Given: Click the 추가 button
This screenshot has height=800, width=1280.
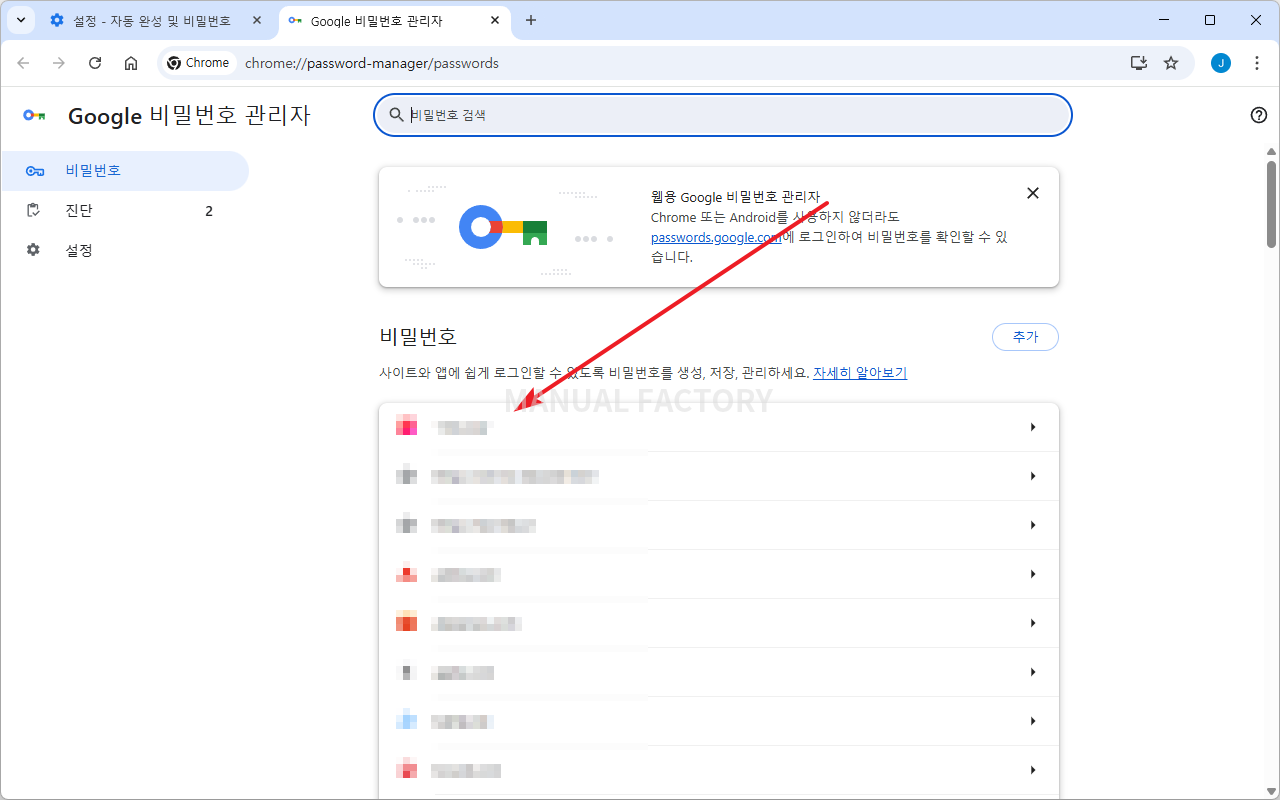Looking at the screenshot, I should click(x=1025, y=337).
